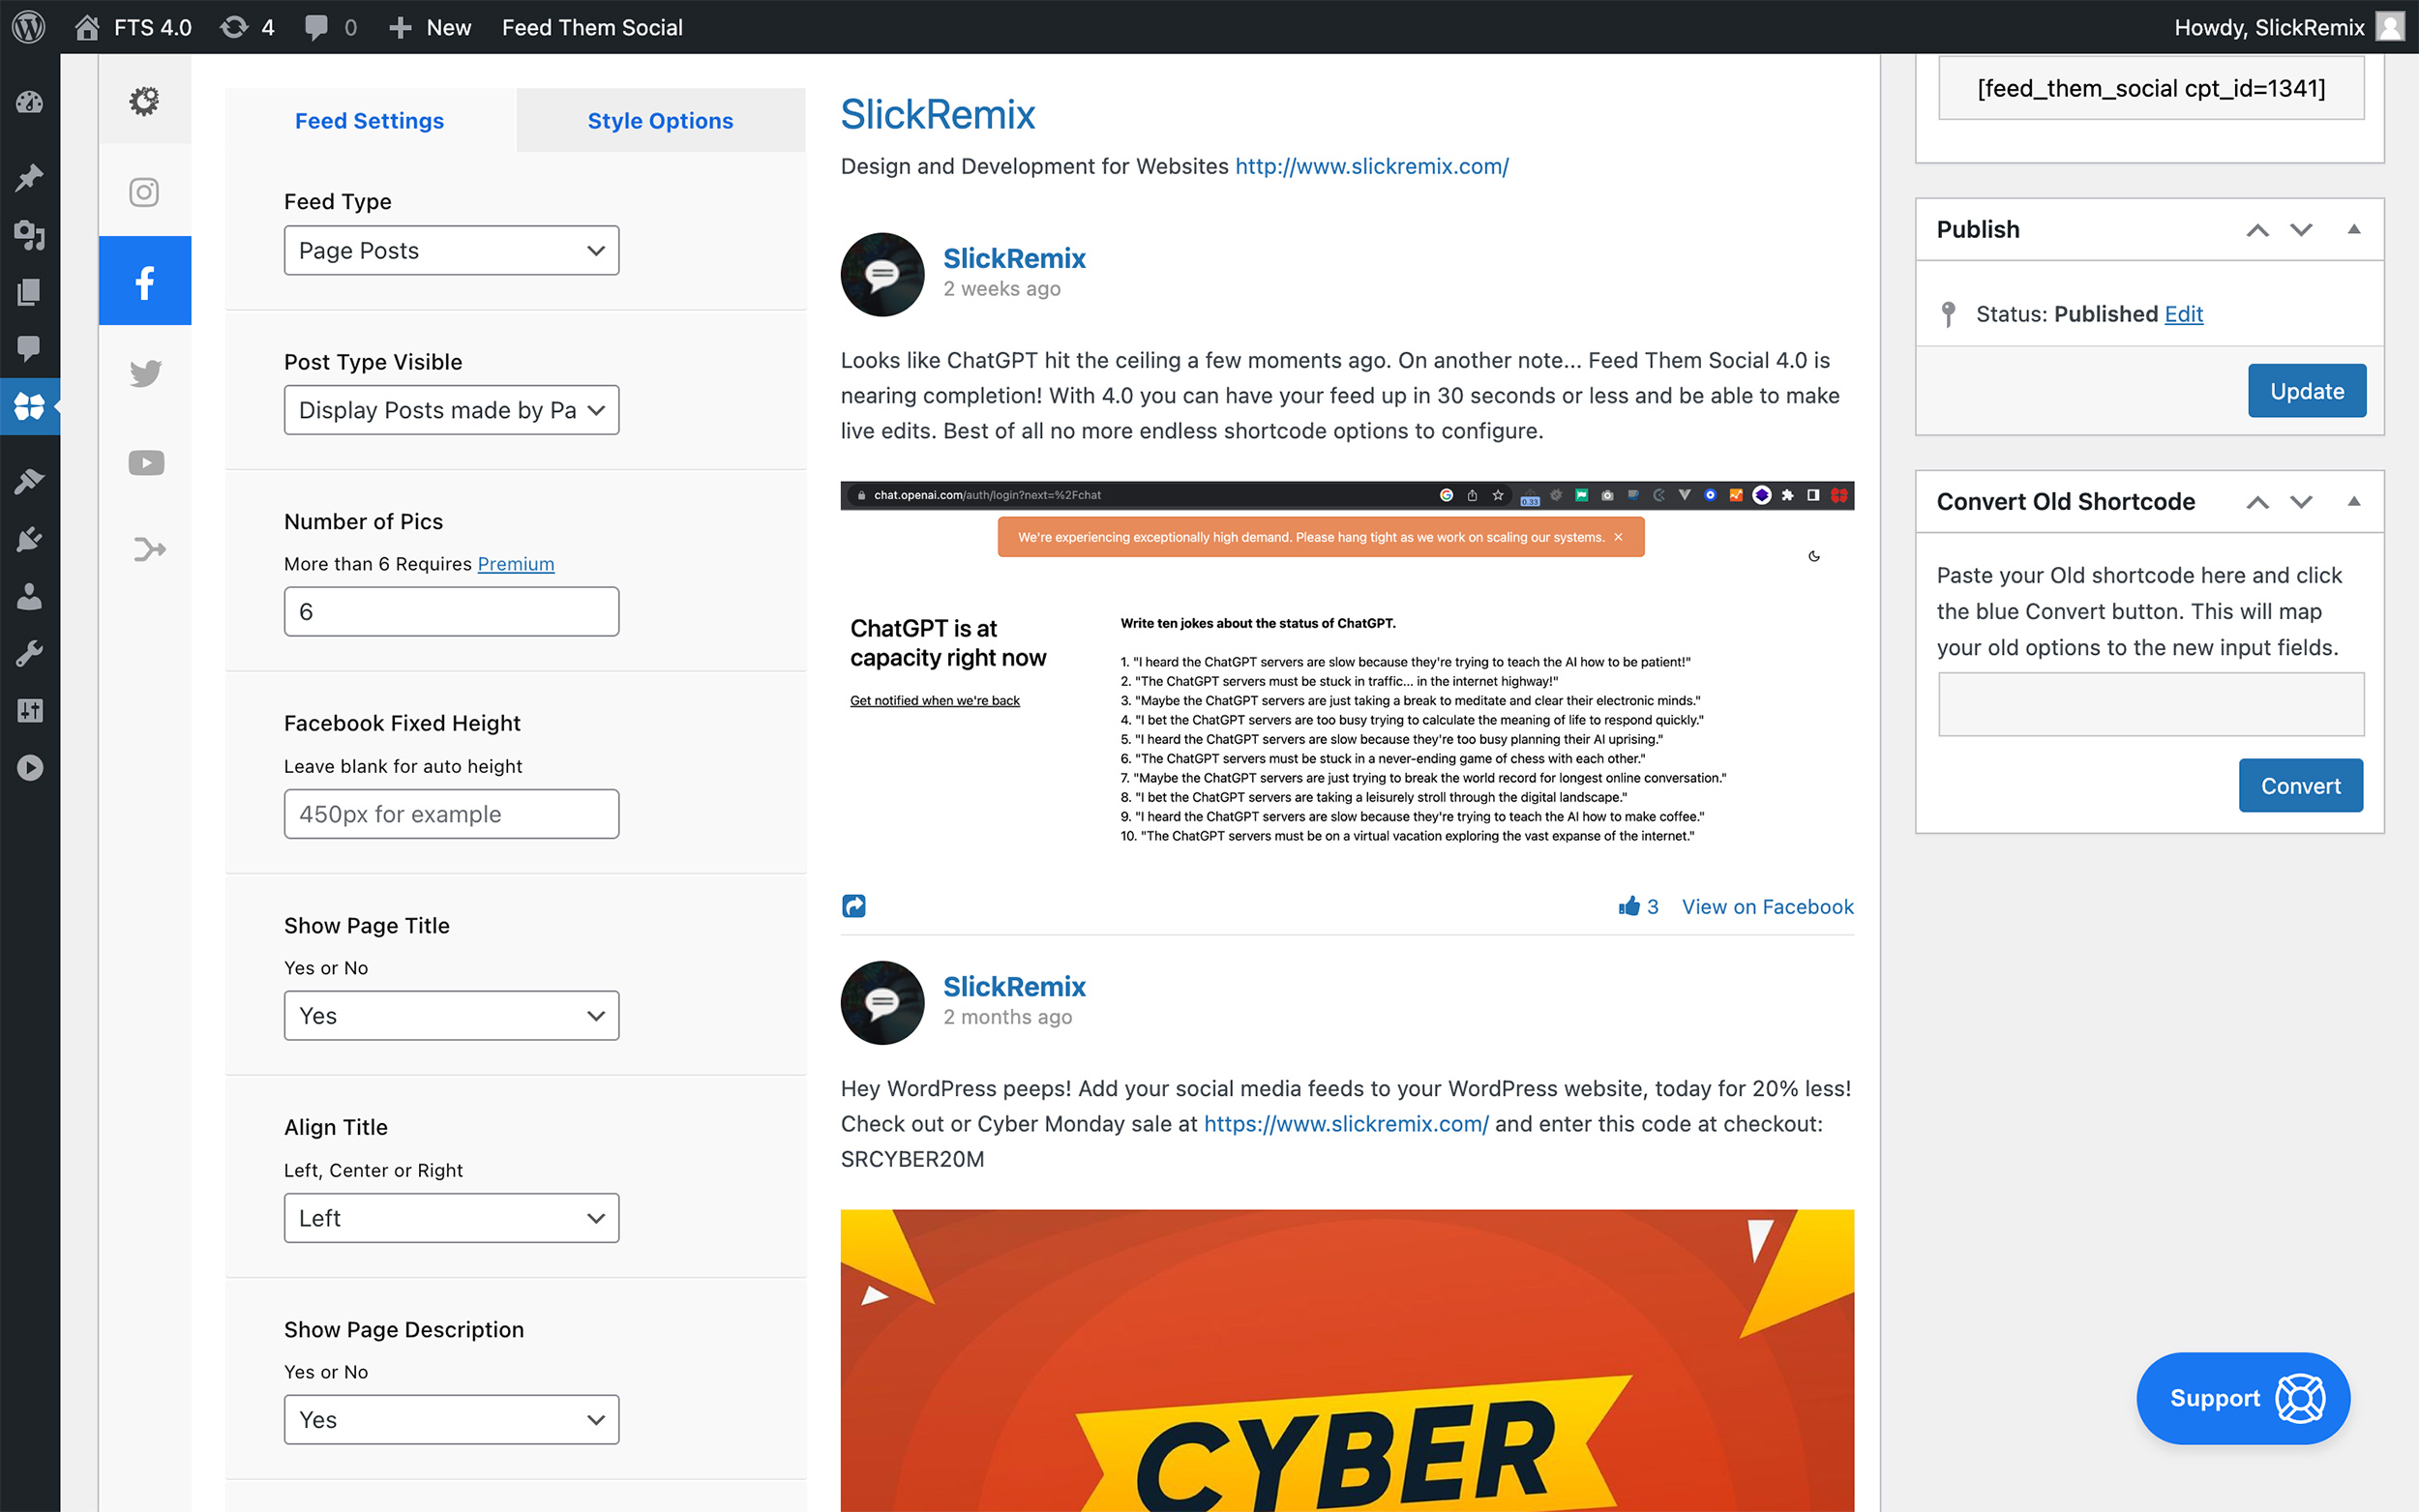The height and width of the screenshot is (1512, 2419).
Task: Open Tools wrench icon in sidebar
Action: click(x=29, y=653)
